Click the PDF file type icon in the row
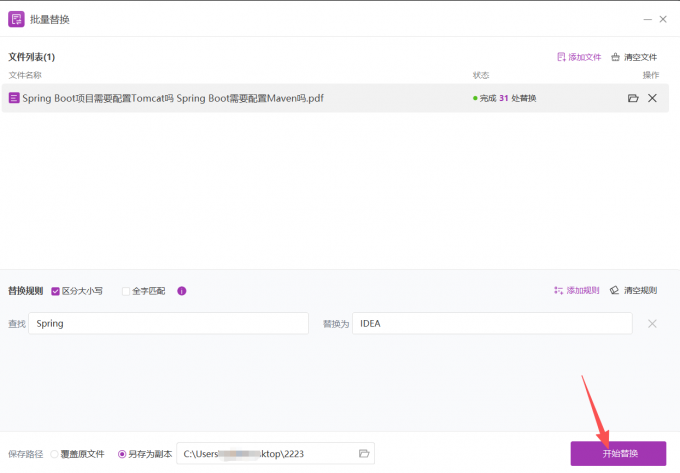 coord(14,98)
